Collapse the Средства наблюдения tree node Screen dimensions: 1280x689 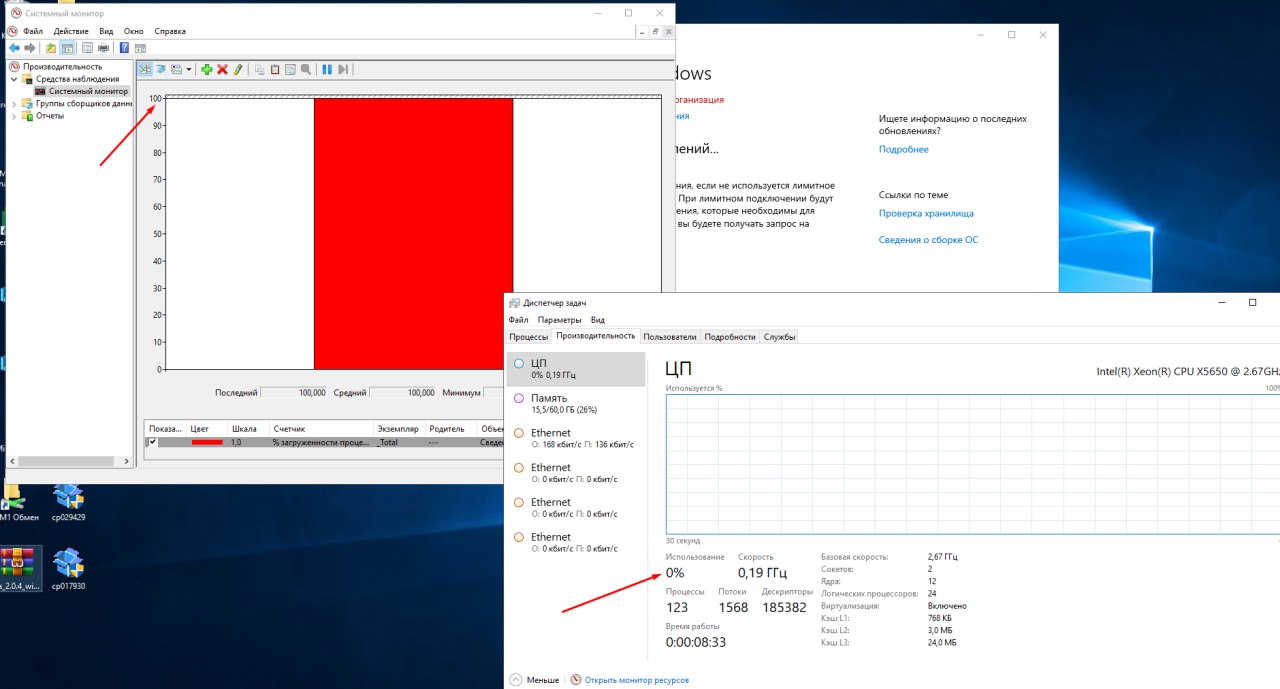(14, 79)
